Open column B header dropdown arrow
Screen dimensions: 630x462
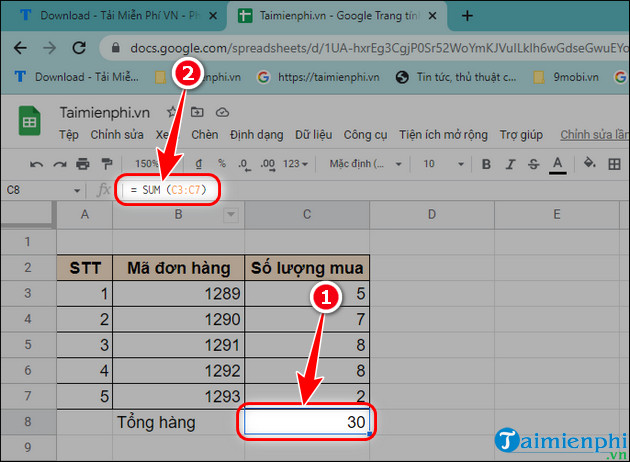tap(231, 215)
